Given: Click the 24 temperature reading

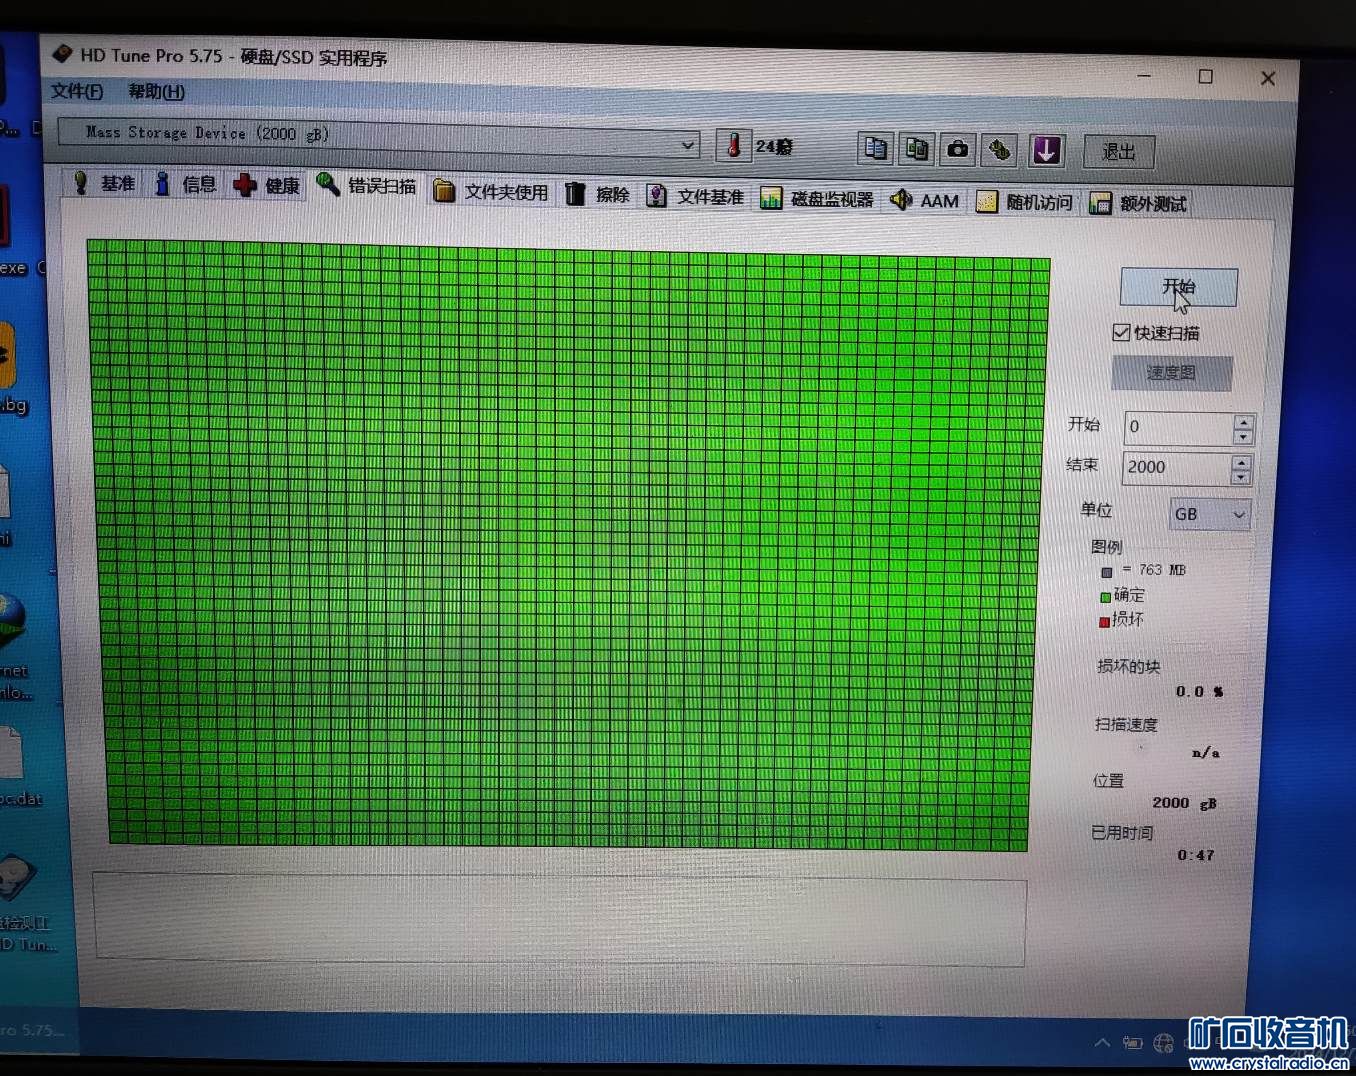Looking at the screenshot, I should coord(774,147).
